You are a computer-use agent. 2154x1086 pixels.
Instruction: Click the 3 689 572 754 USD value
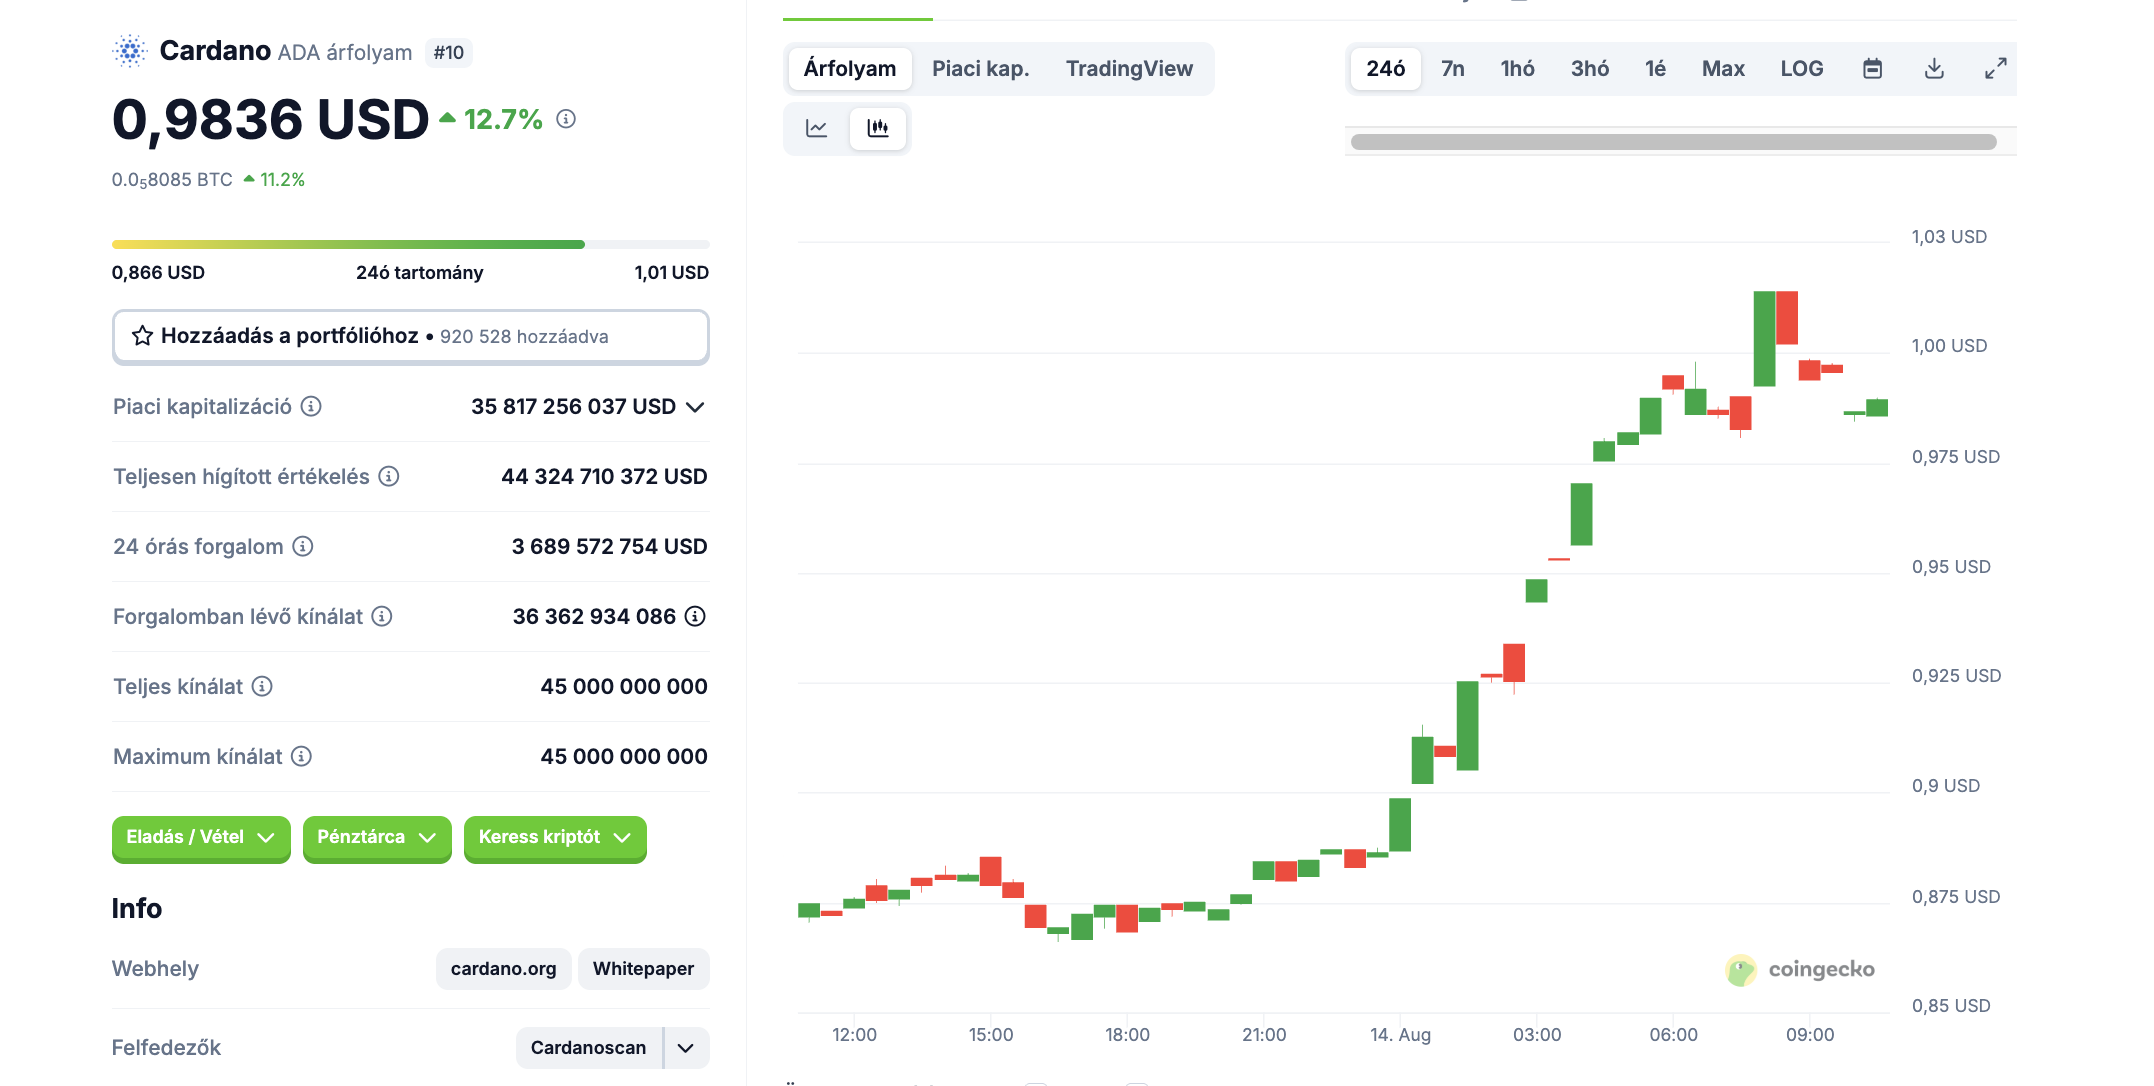click(609, 547)
